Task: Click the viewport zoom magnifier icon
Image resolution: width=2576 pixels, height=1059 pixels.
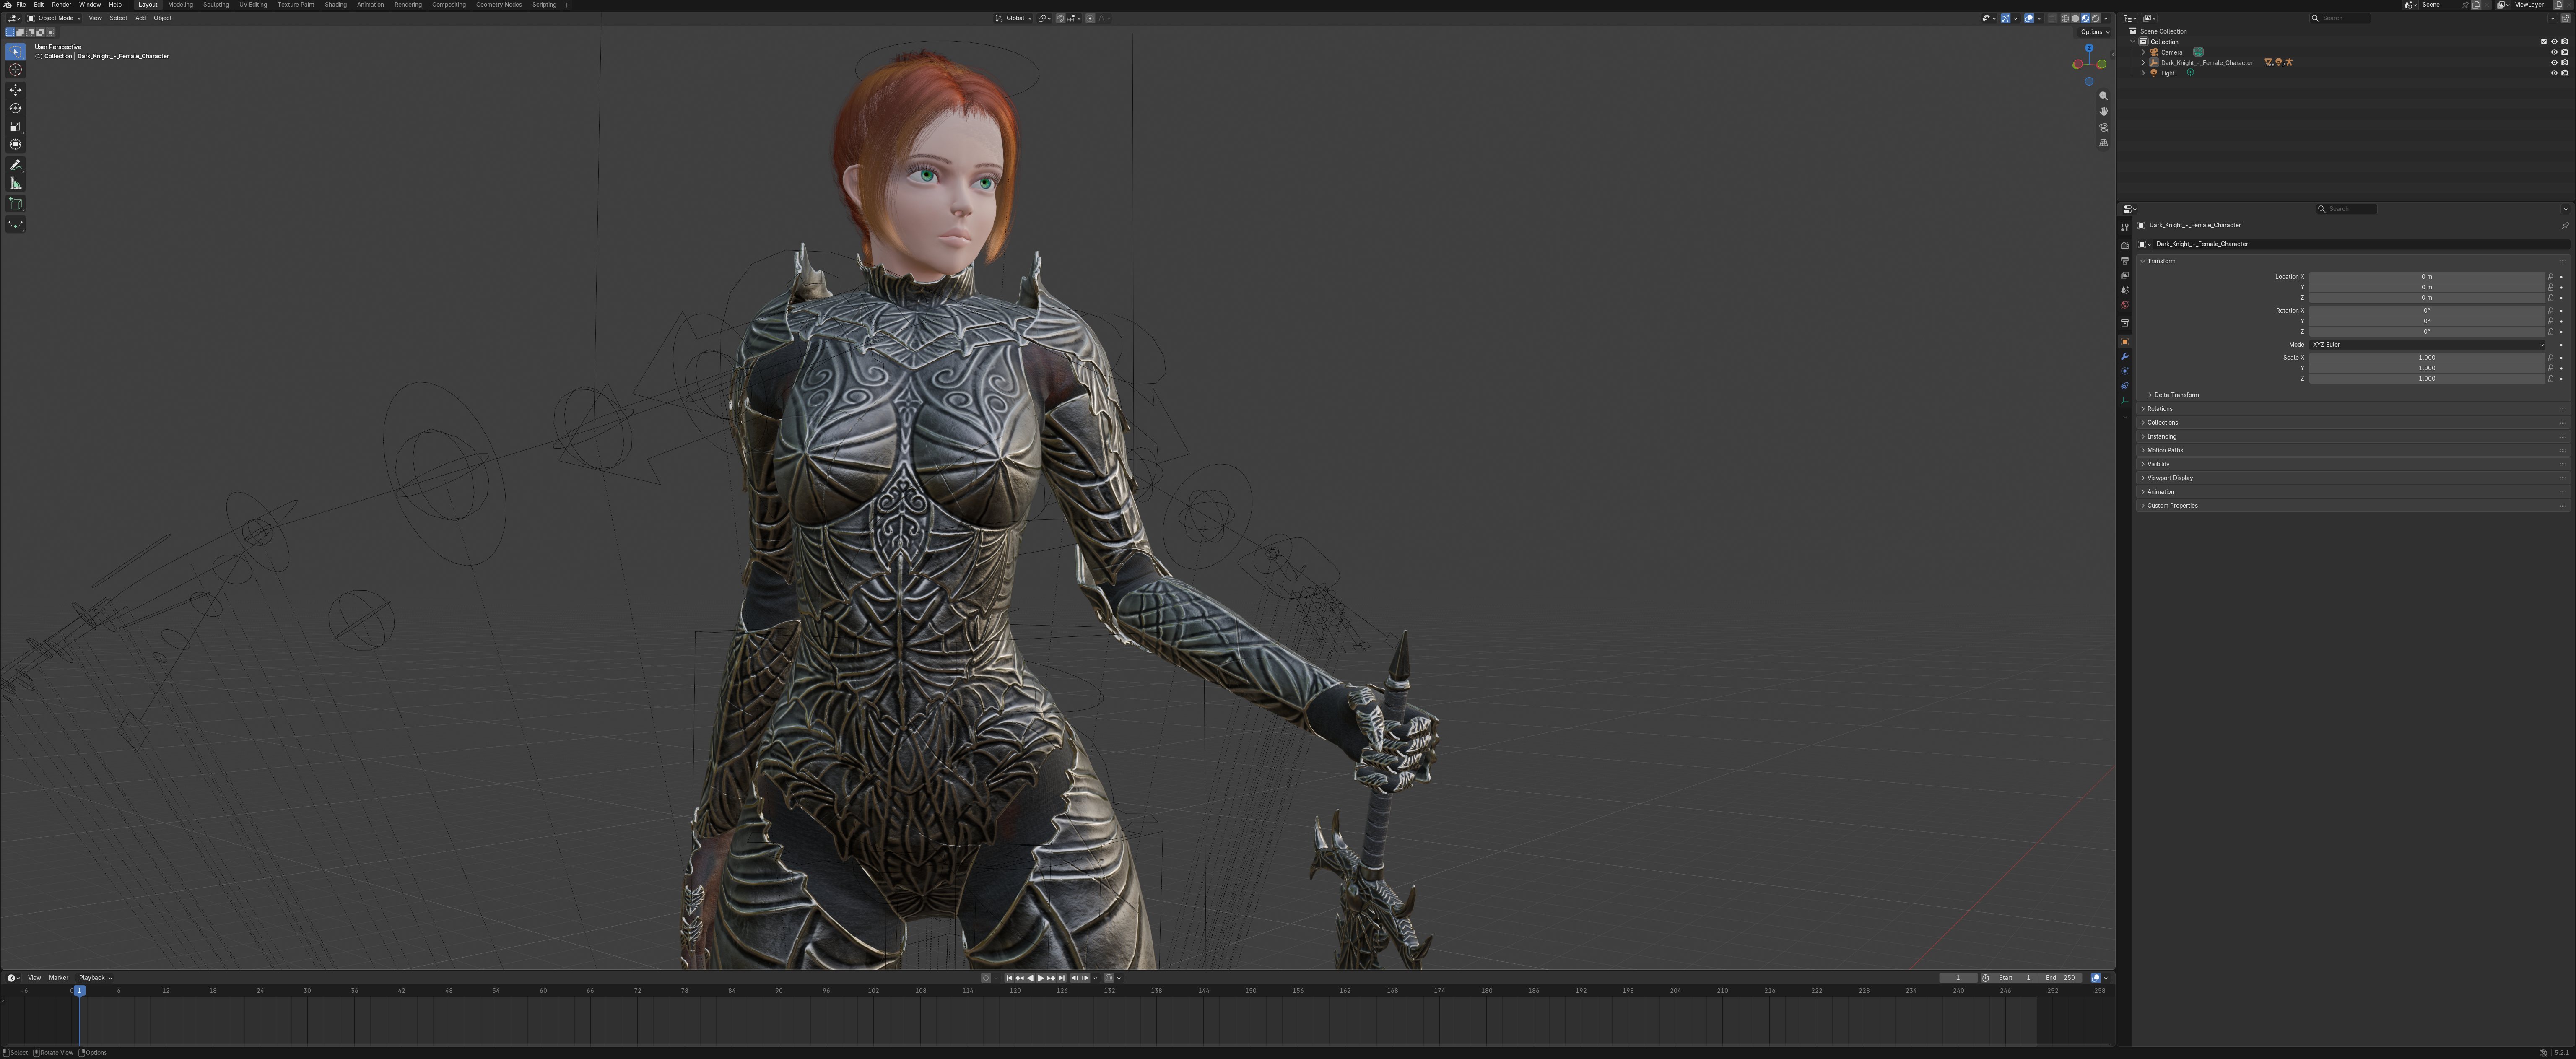Action: (2103, 96)
